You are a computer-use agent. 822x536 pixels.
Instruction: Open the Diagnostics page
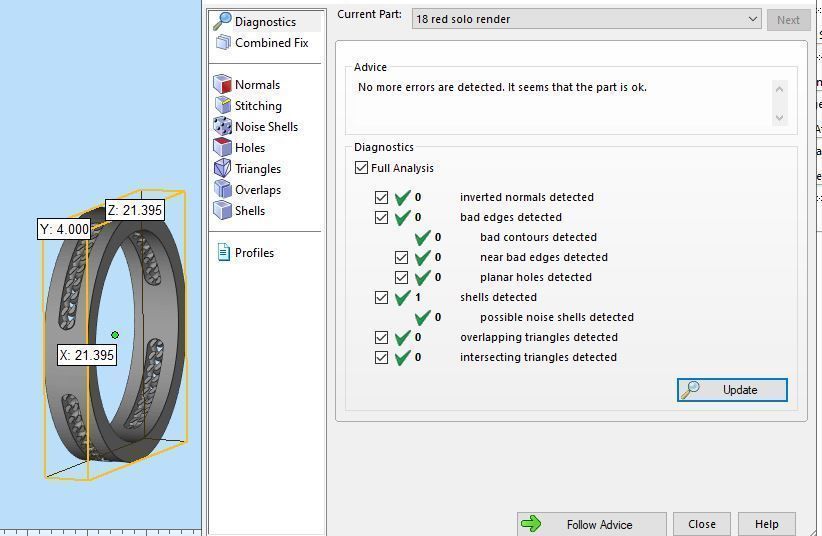266,21
